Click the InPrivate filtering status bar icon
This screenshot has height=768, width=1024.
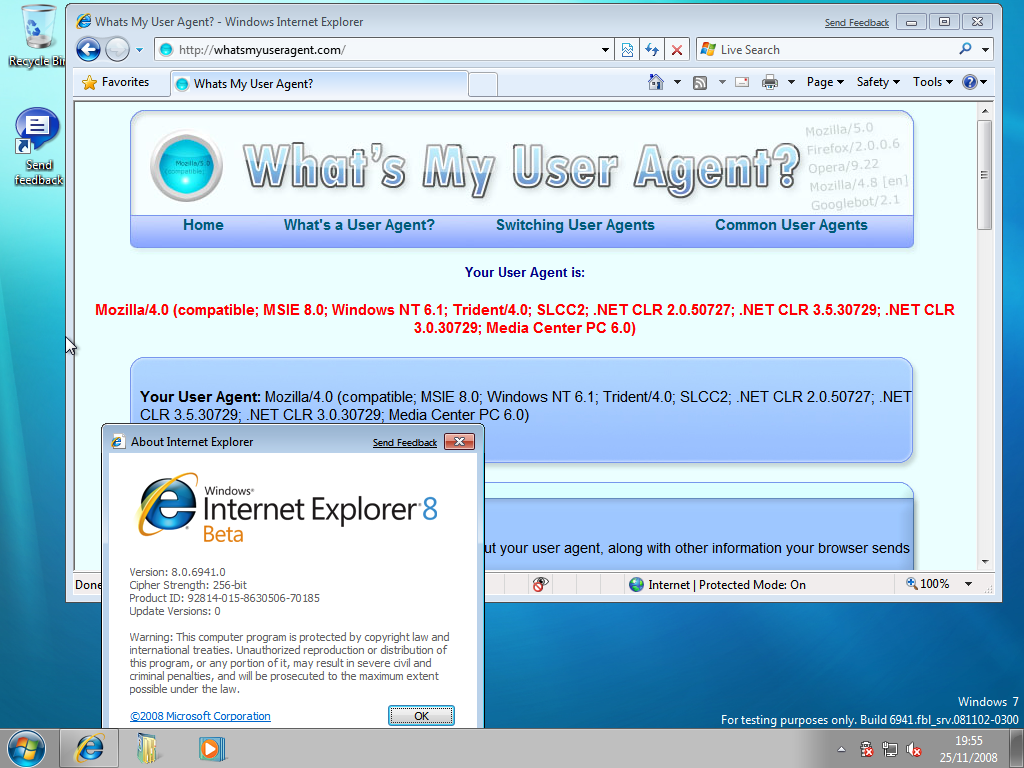tap(540, 584)
